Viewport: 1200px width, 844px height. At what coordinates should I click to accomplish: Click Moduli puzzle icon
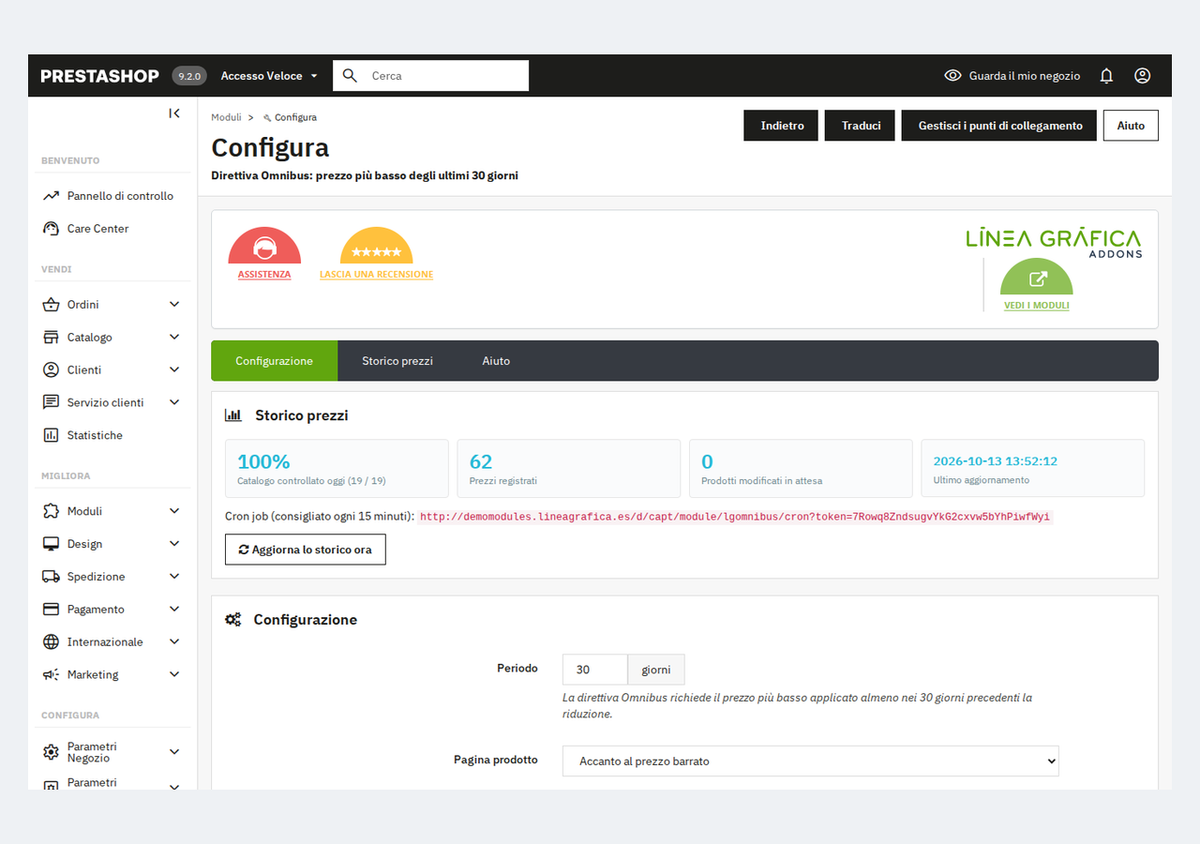[51, 511]
